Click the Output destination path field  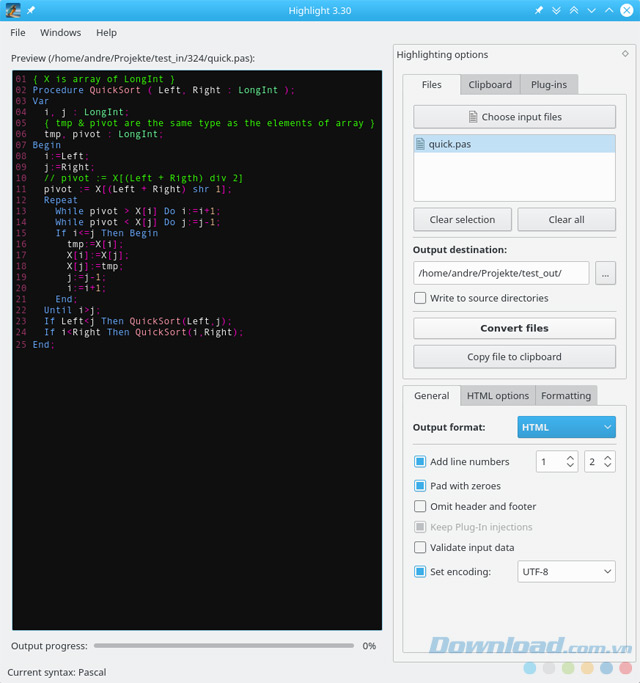tap(501, 272)
